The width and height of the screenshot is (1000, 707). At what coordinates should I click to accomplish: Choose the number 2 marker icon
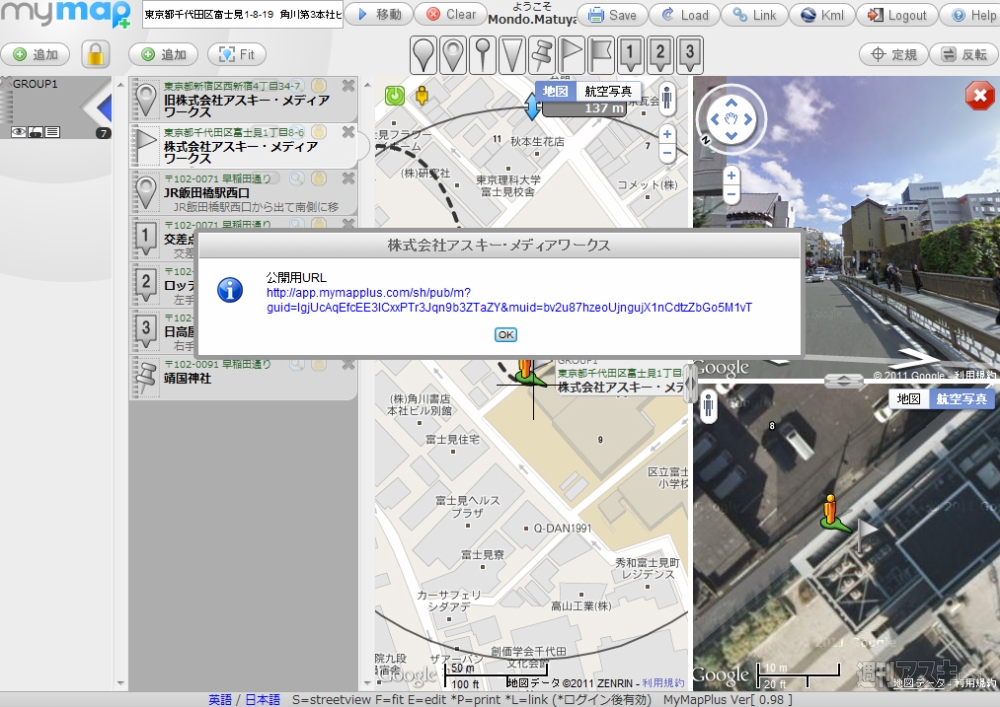659,54
